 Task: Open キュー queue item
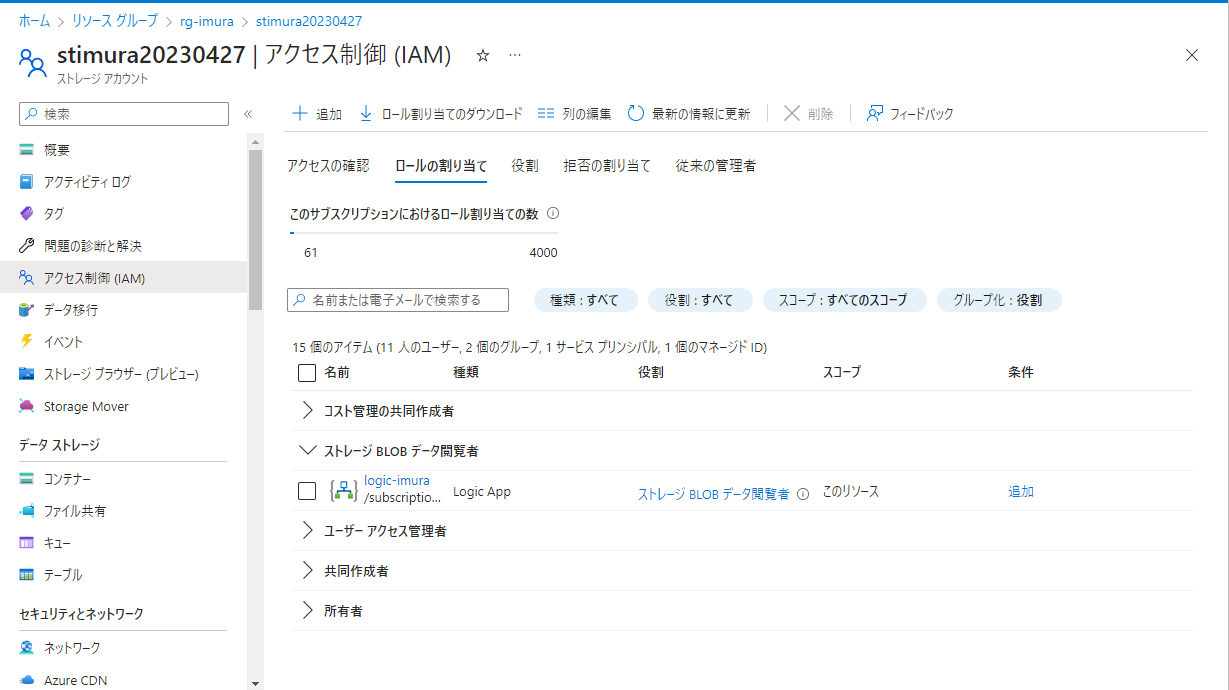coord(57,543)
